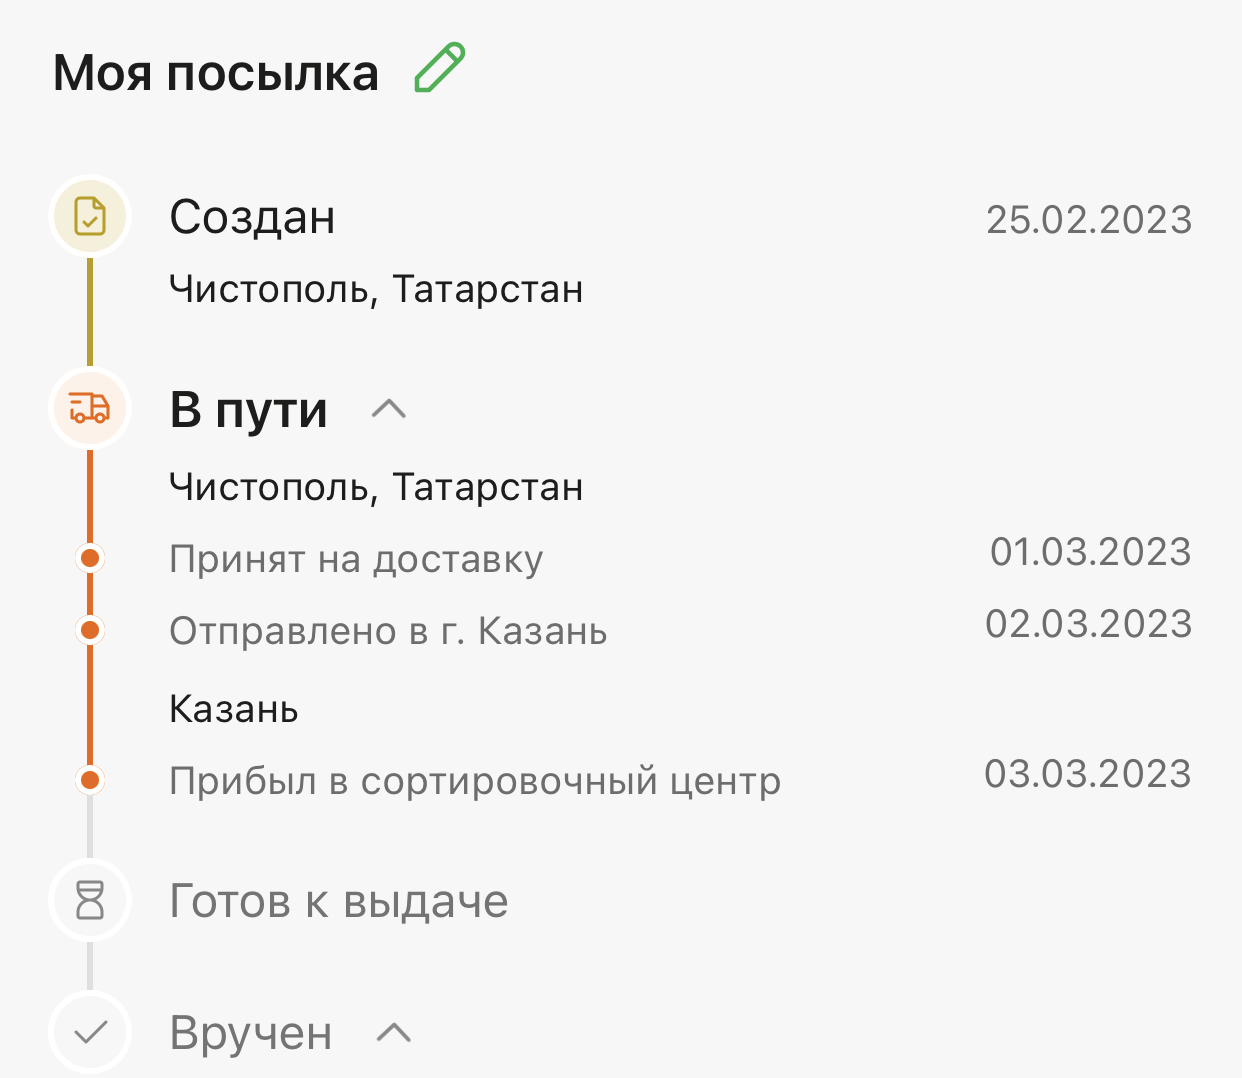1242x1078 pixels.
Task: Collapse the Вручен section chevron
Action: 394,1032
